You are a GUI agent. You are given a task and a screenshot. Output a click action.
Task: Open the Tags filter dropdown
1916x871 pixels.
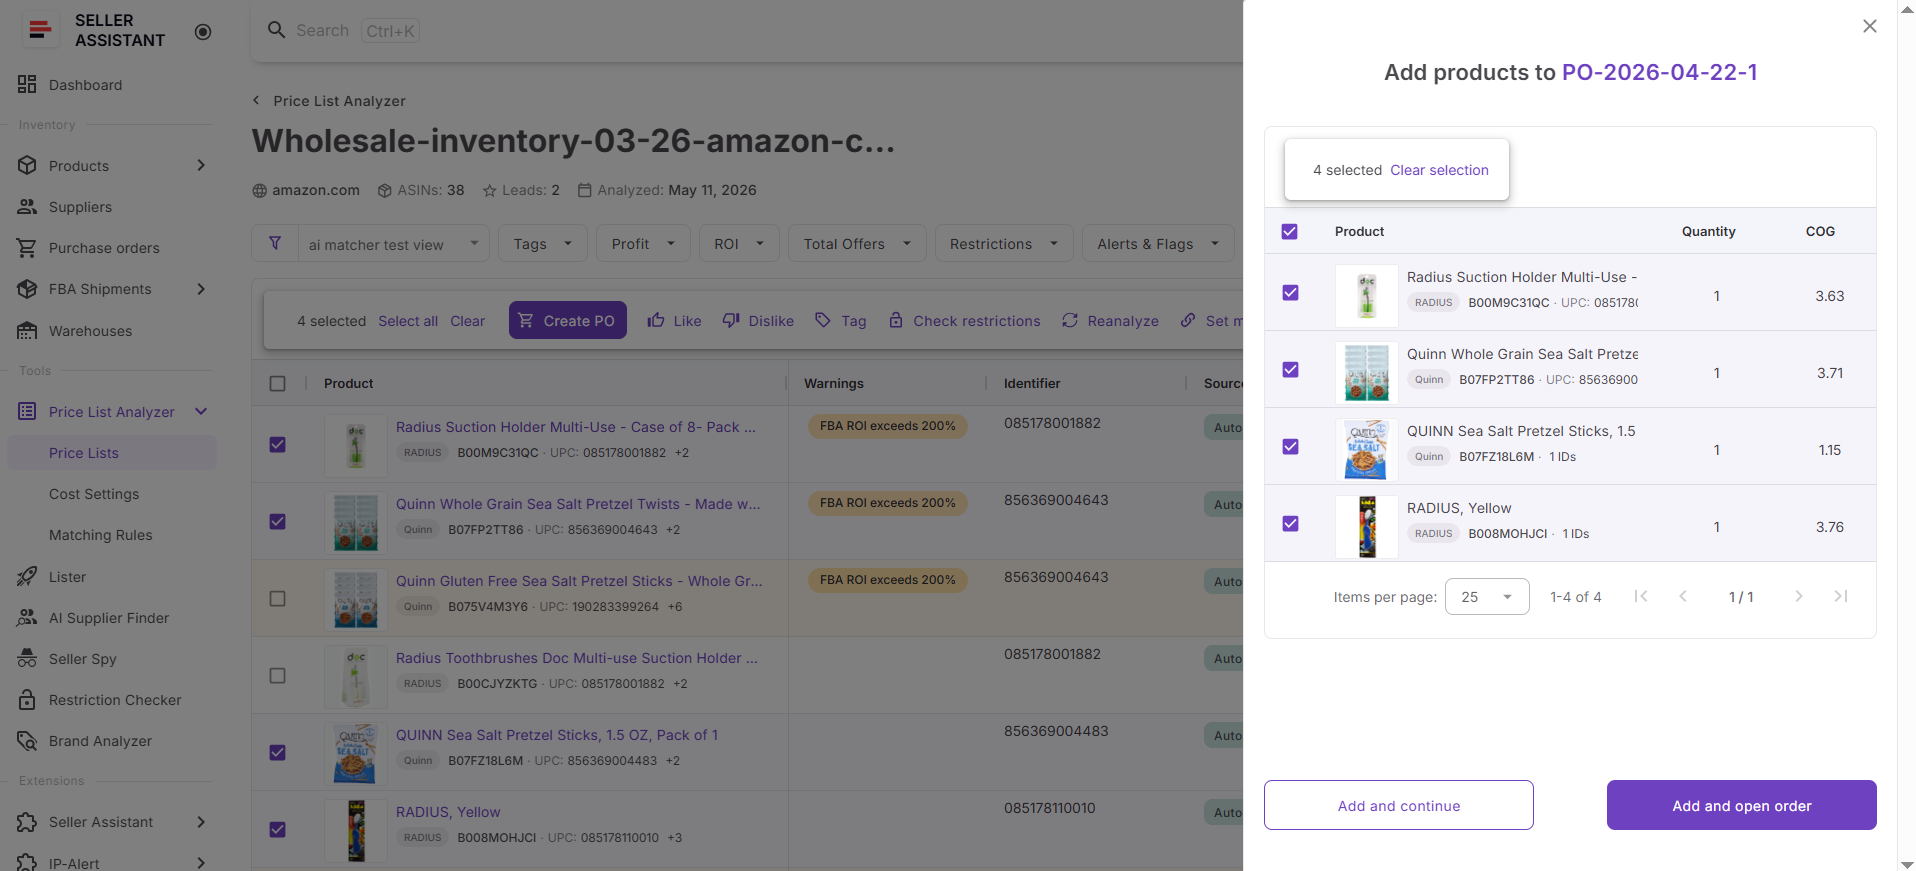(543, 244)
